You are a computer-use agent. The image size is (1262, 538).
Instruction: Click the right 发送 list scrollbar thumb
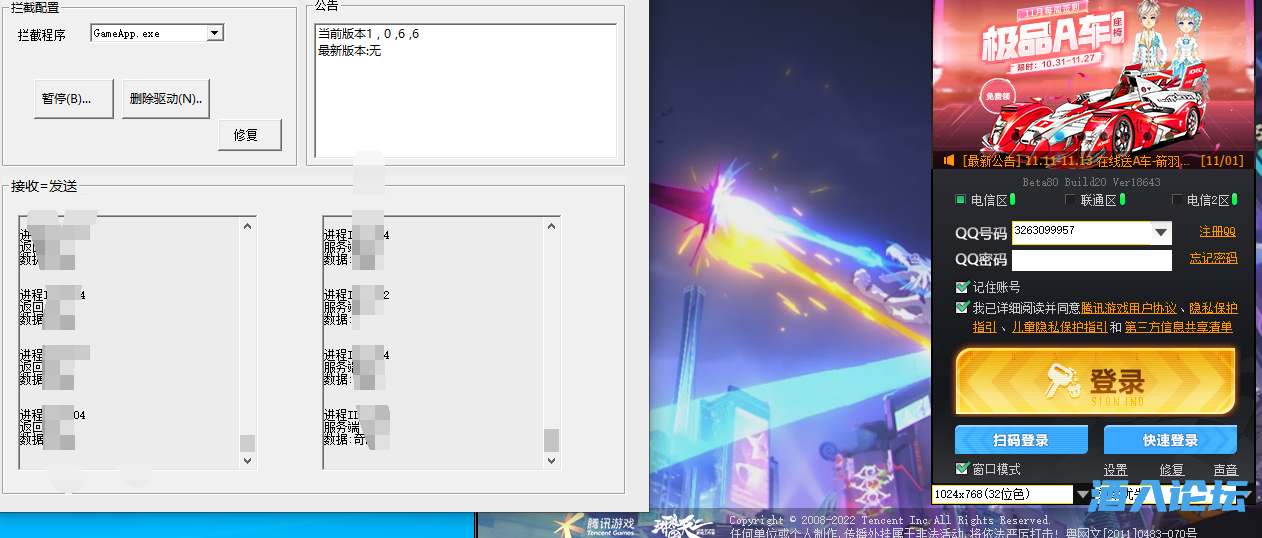pyautogui.click(x=552, y=441)
